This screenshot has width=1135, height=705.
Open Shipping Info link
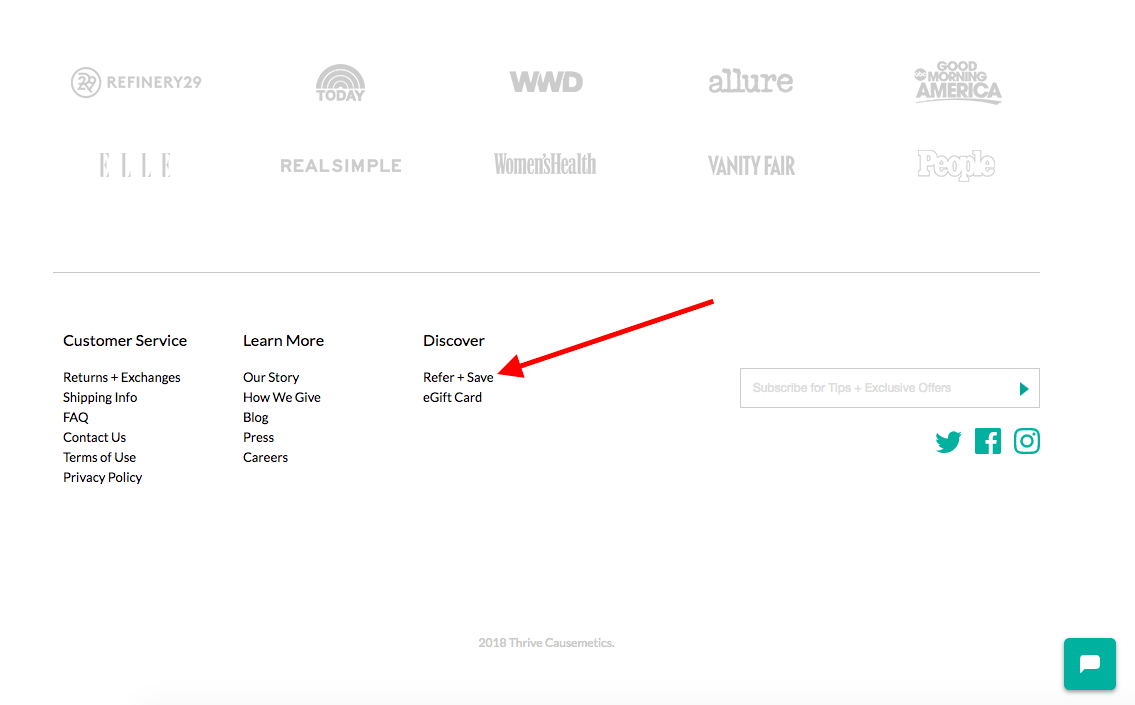click(100, 397)
